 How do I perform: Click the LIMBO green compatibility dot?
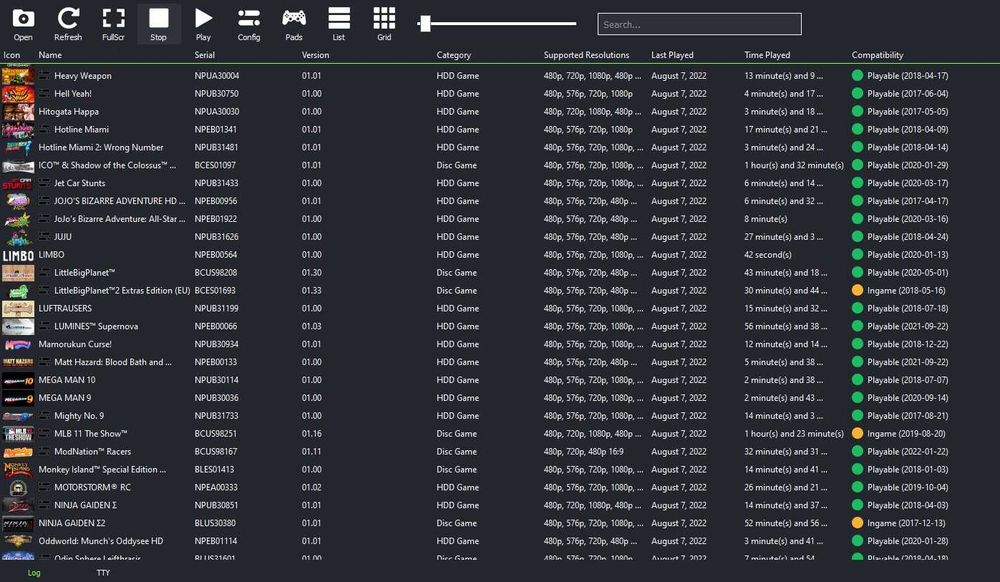(x=857, y=254)
